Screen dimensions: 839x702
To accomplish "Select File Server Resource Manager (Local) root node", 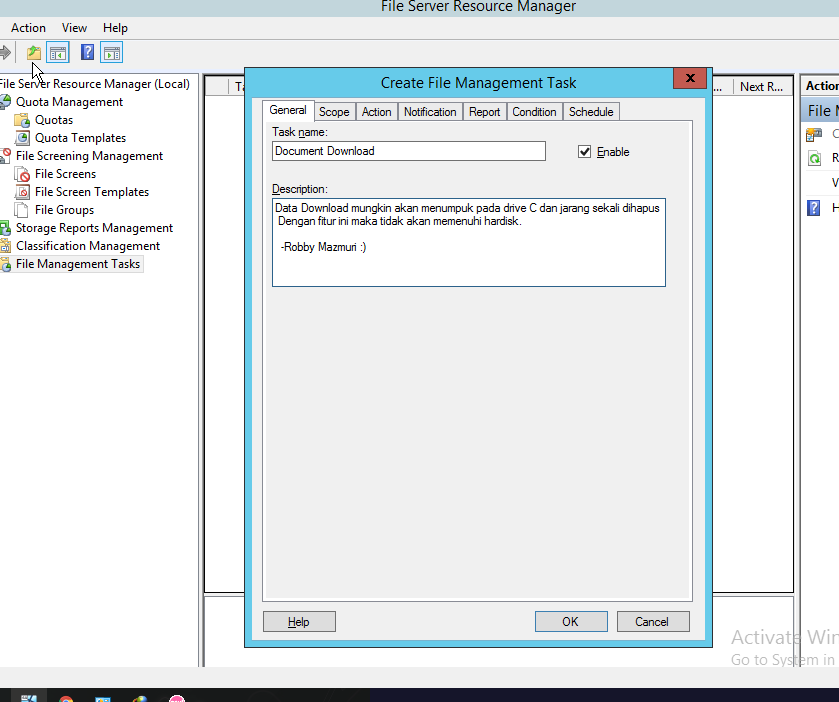I will pos(97,83).
